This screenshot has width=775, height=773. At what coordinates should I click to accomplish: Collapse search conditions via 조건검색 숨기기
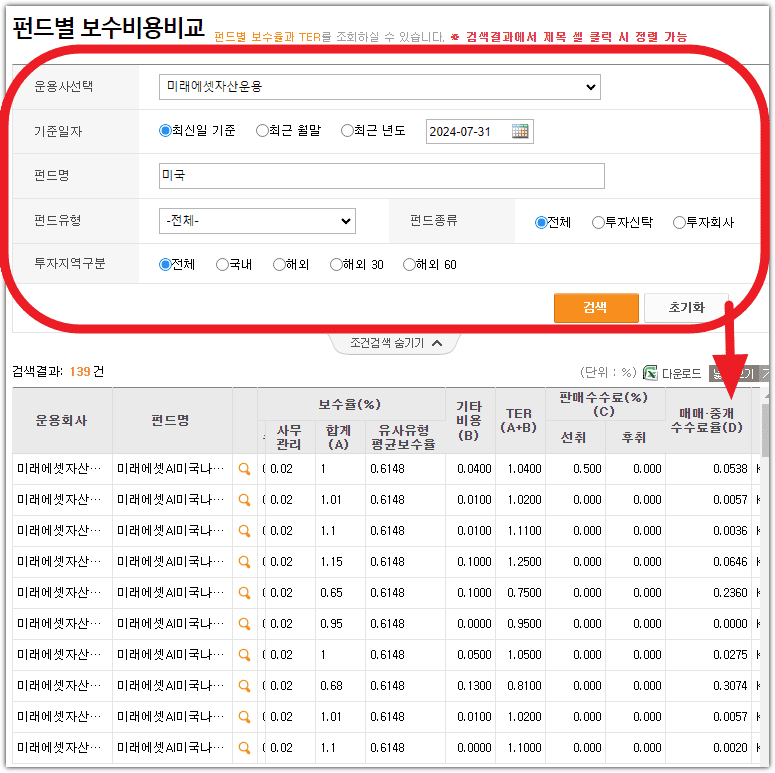pyautogui.click(x=395, y=343)
